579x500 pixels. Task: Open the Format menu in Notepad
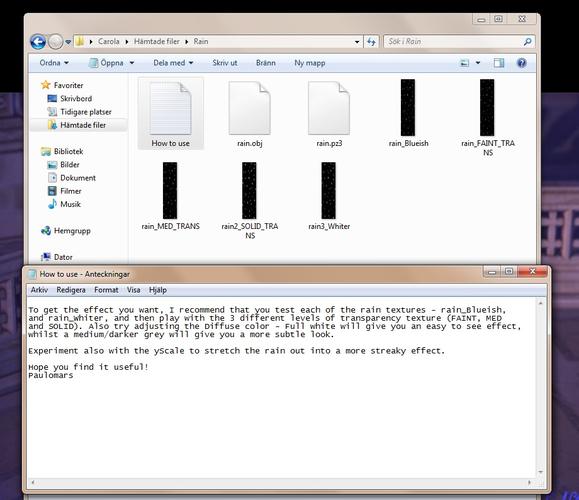(x=106, y=290)
